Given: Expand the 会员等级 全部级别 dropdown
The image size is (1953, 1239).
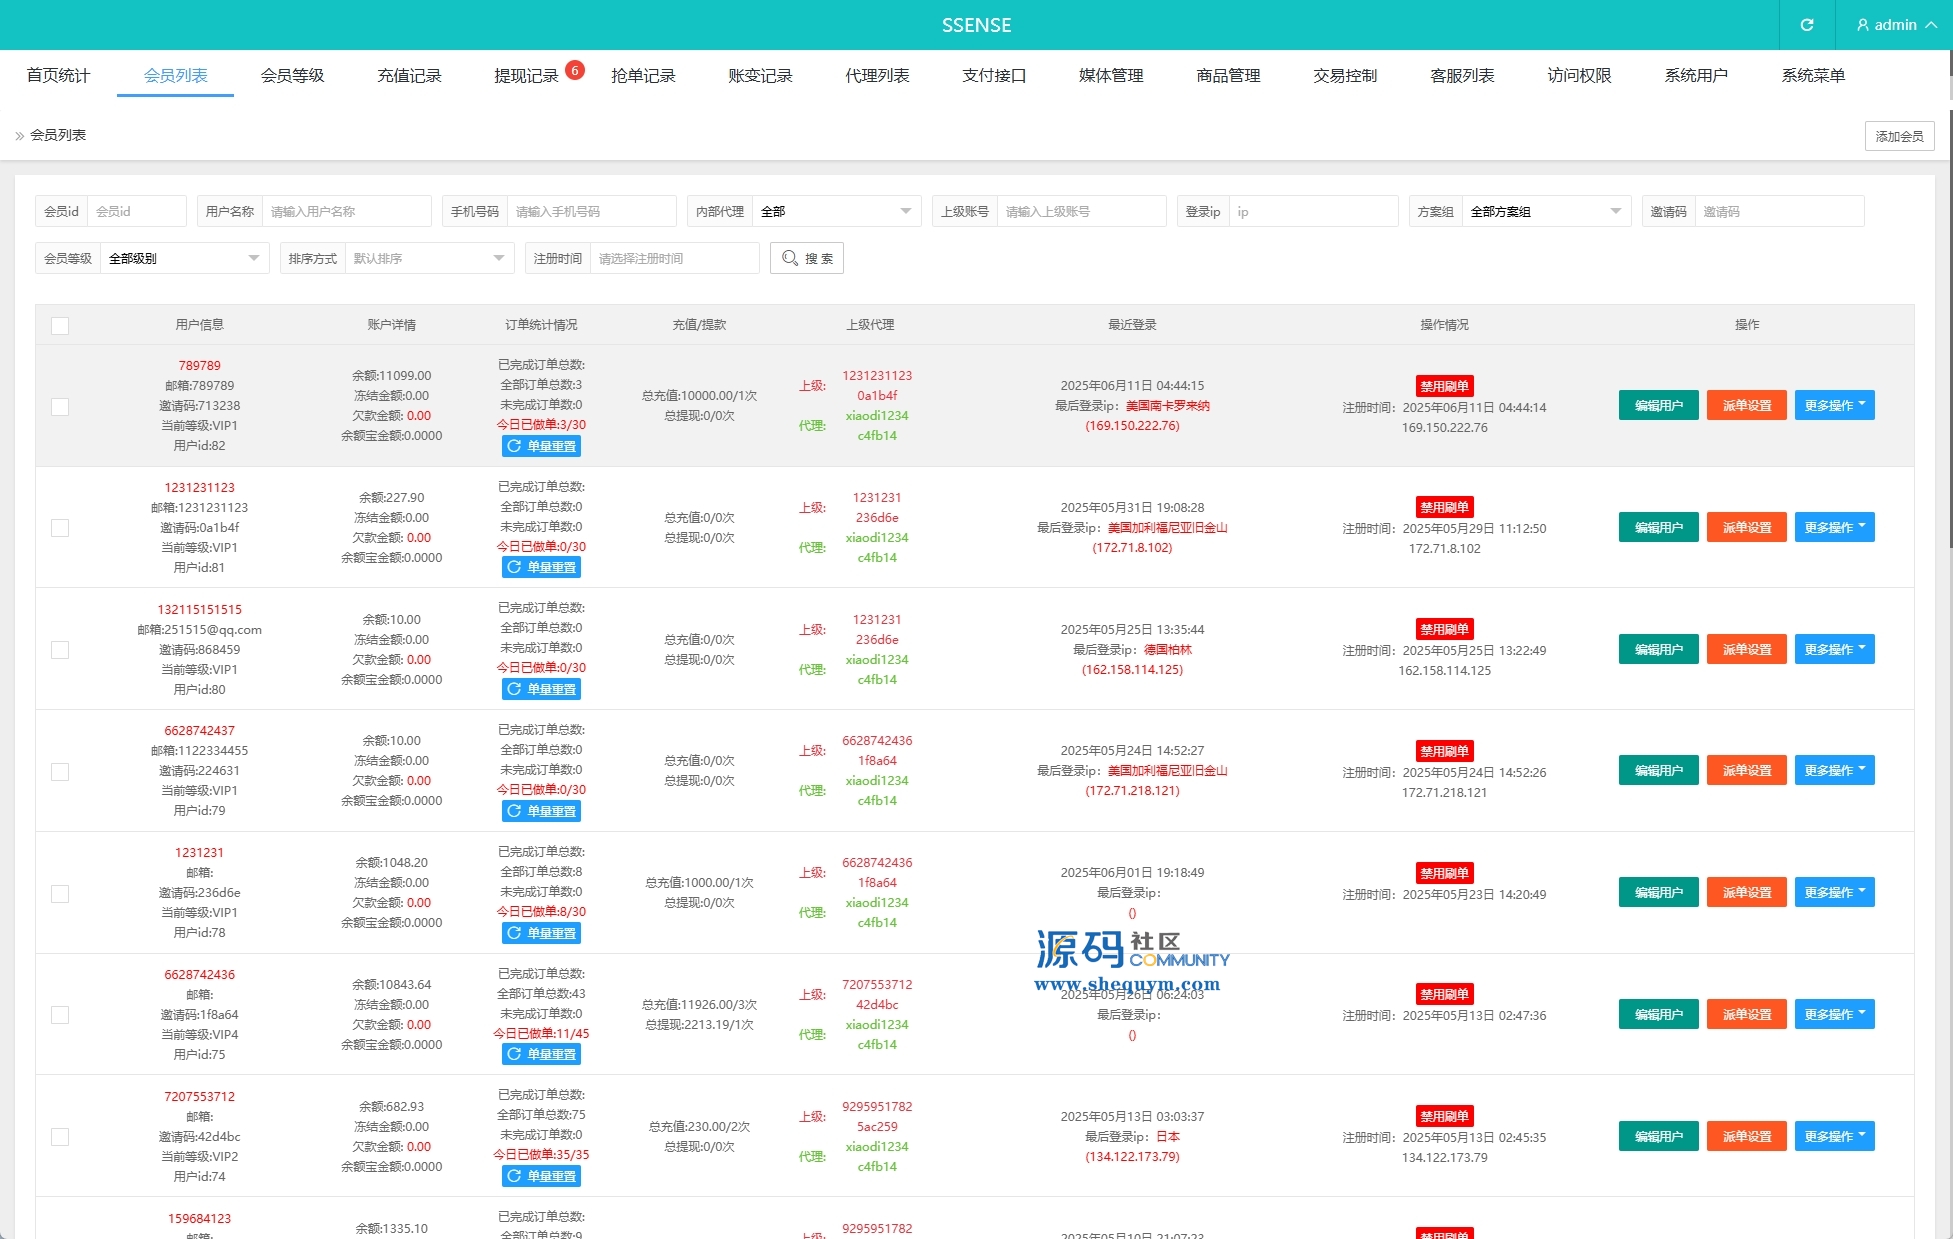Looking at the screenshot, I should (x=184, y=258).
